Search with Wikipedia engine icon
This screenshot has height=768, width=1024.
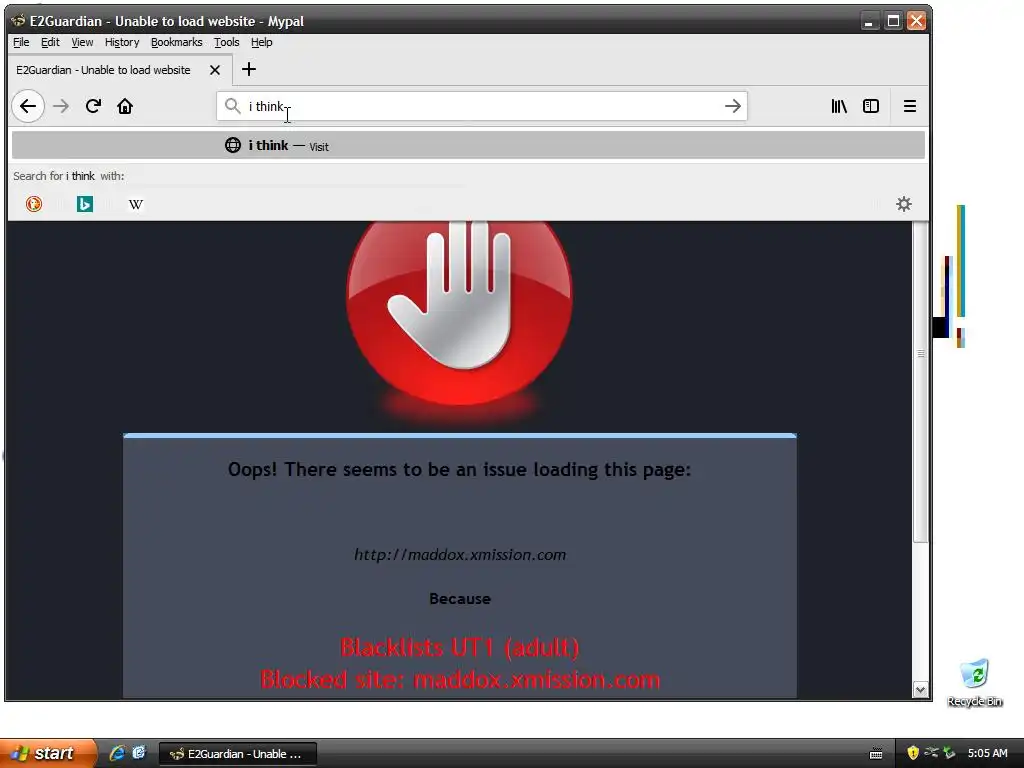pyautogui.click(x=136, y=204)
